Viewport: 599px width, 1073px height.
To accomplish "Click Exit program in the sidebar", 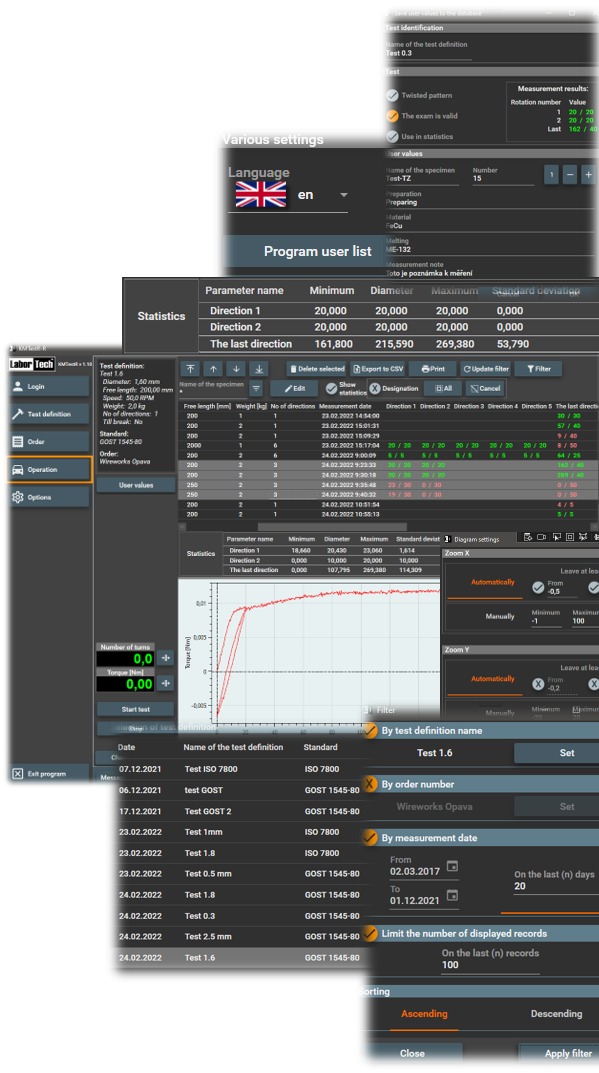I will (49, 774).
